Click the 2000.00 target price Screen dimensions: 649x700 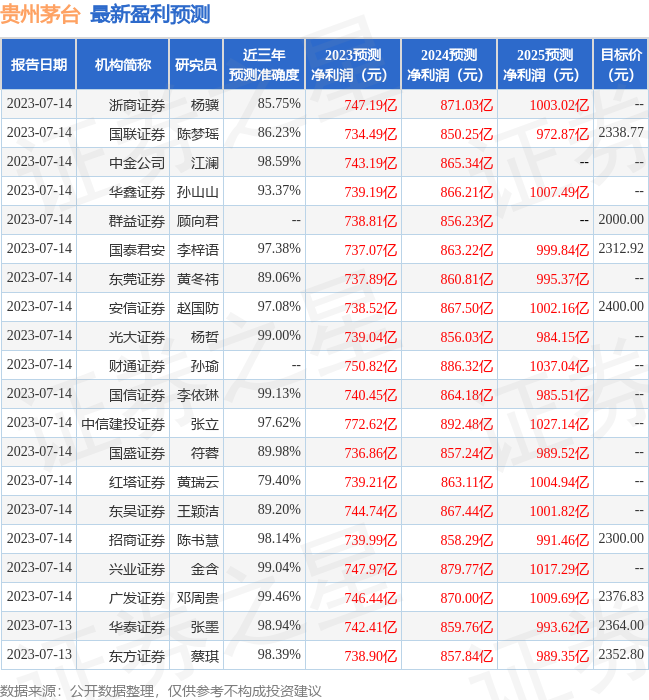[621, 219]
